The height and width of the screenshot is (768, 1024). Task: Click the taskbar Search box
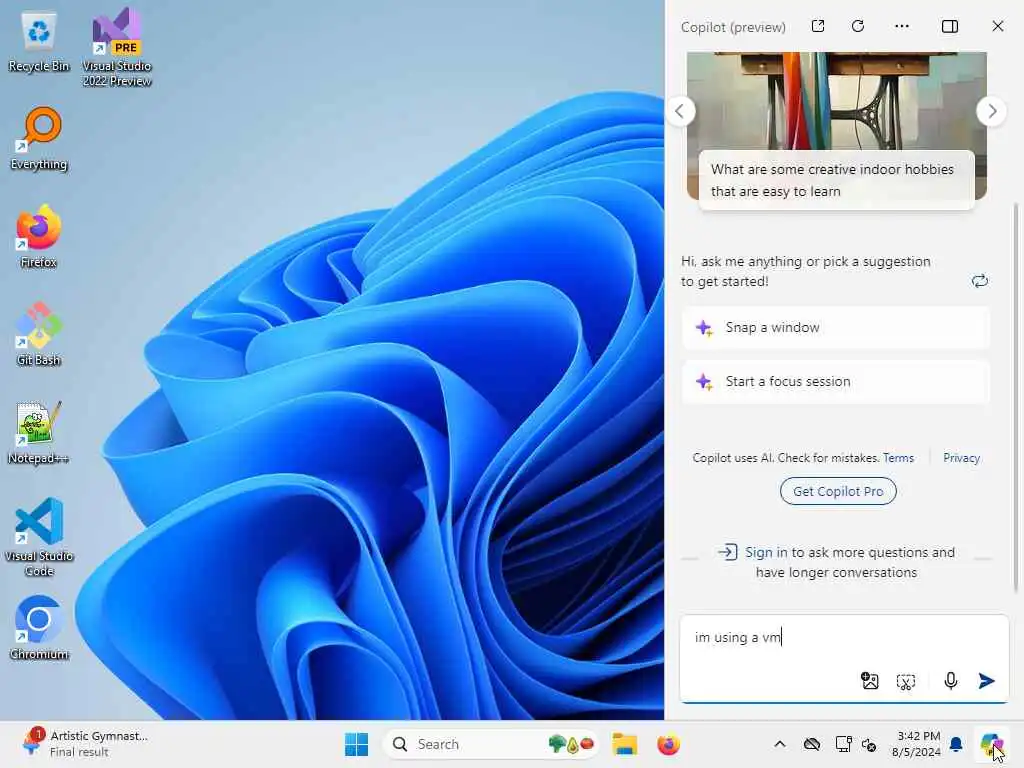491,744
